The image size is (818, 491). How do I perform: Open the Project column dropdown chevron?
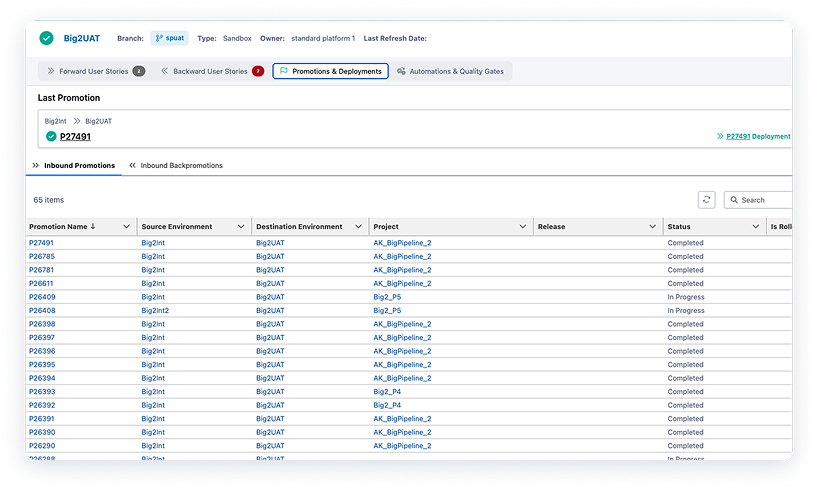523,226
